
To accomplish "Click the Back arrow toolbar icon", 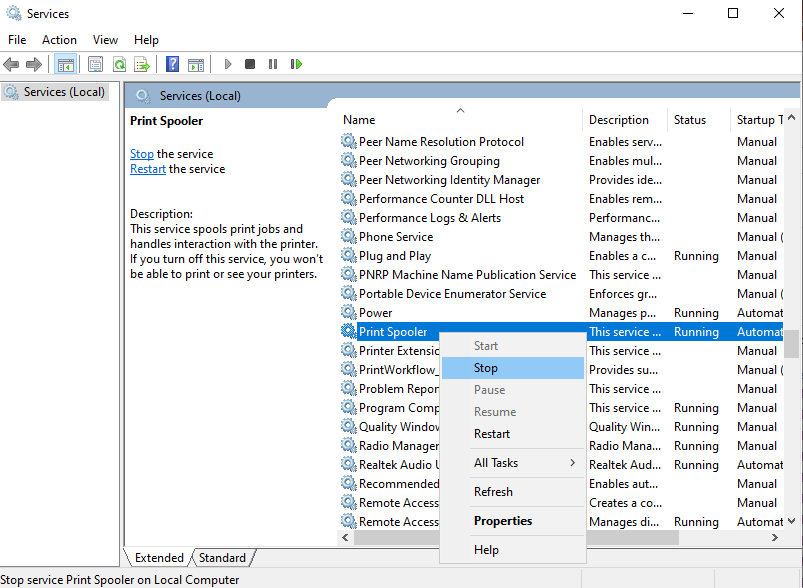I will click(x=11, y=64).
